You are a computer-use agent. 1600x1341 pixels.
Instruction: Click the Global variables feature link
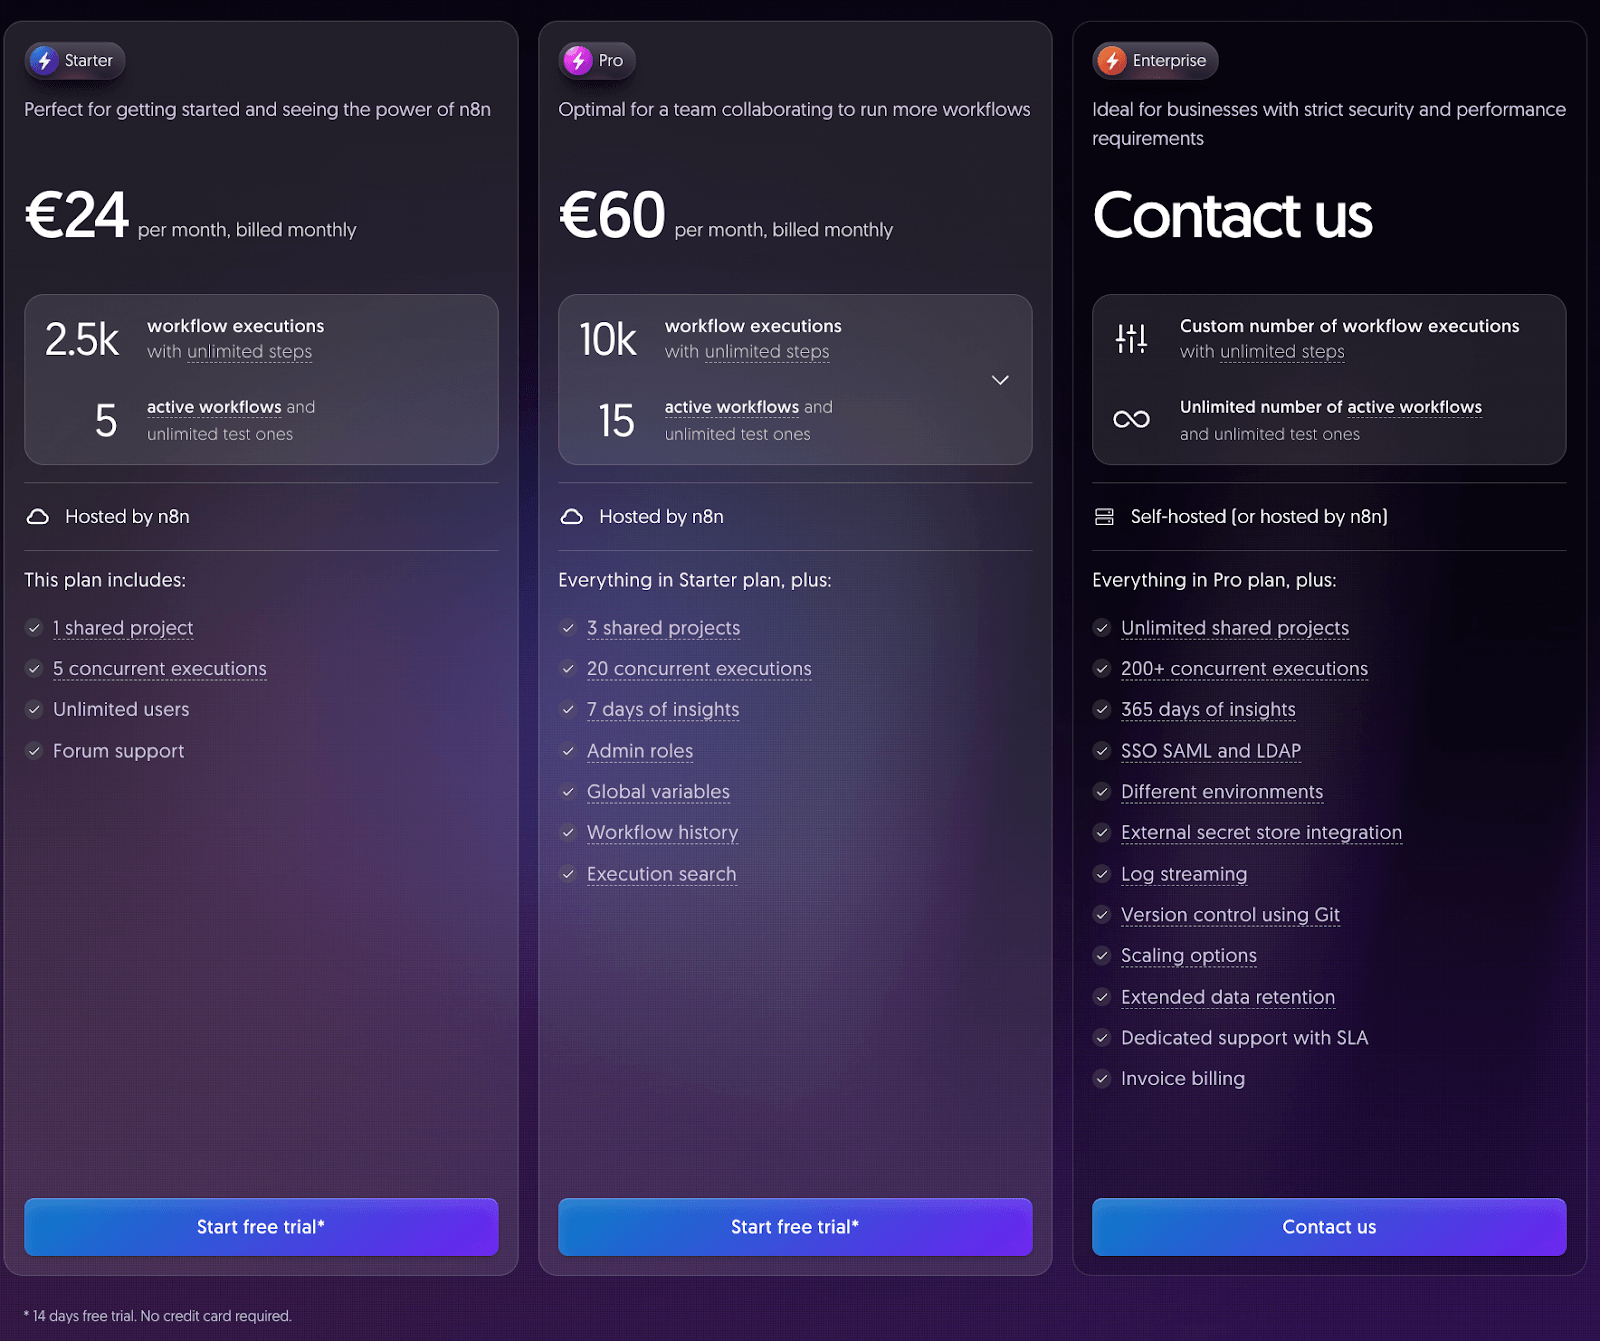[658, 792]
